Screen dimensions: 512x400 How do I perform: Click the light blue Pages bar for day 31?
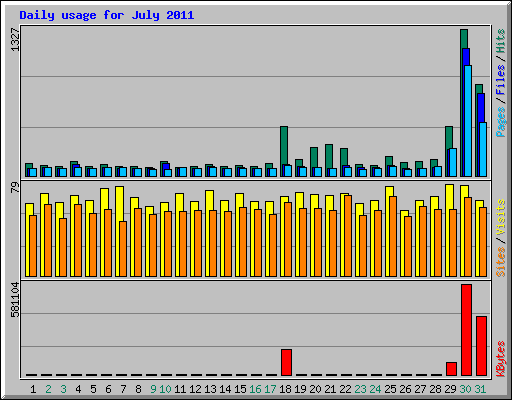[x=483, y=149]
